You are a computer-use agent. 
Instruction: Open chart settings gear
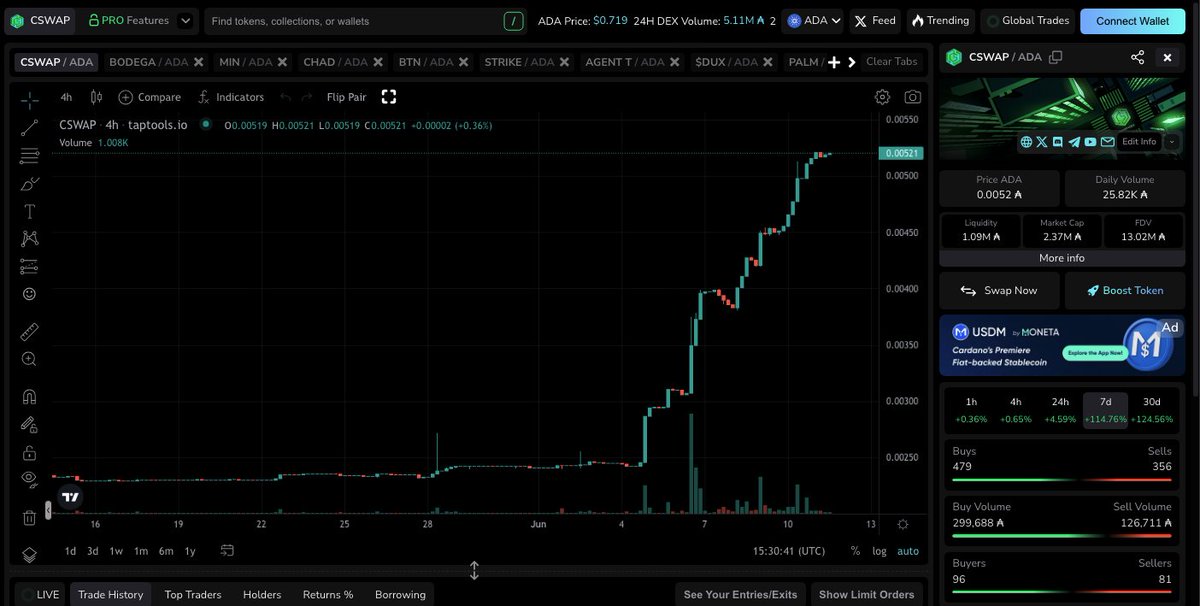[x=882, y=97]
